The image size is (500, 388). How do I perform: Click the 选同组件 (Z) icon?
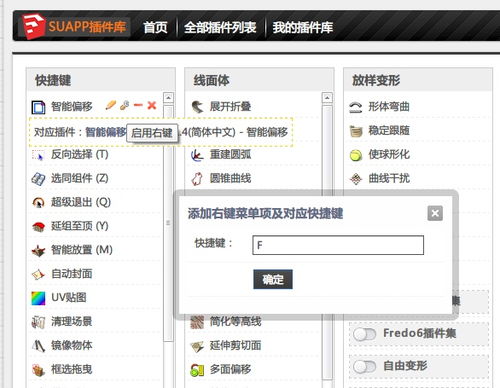38,179
